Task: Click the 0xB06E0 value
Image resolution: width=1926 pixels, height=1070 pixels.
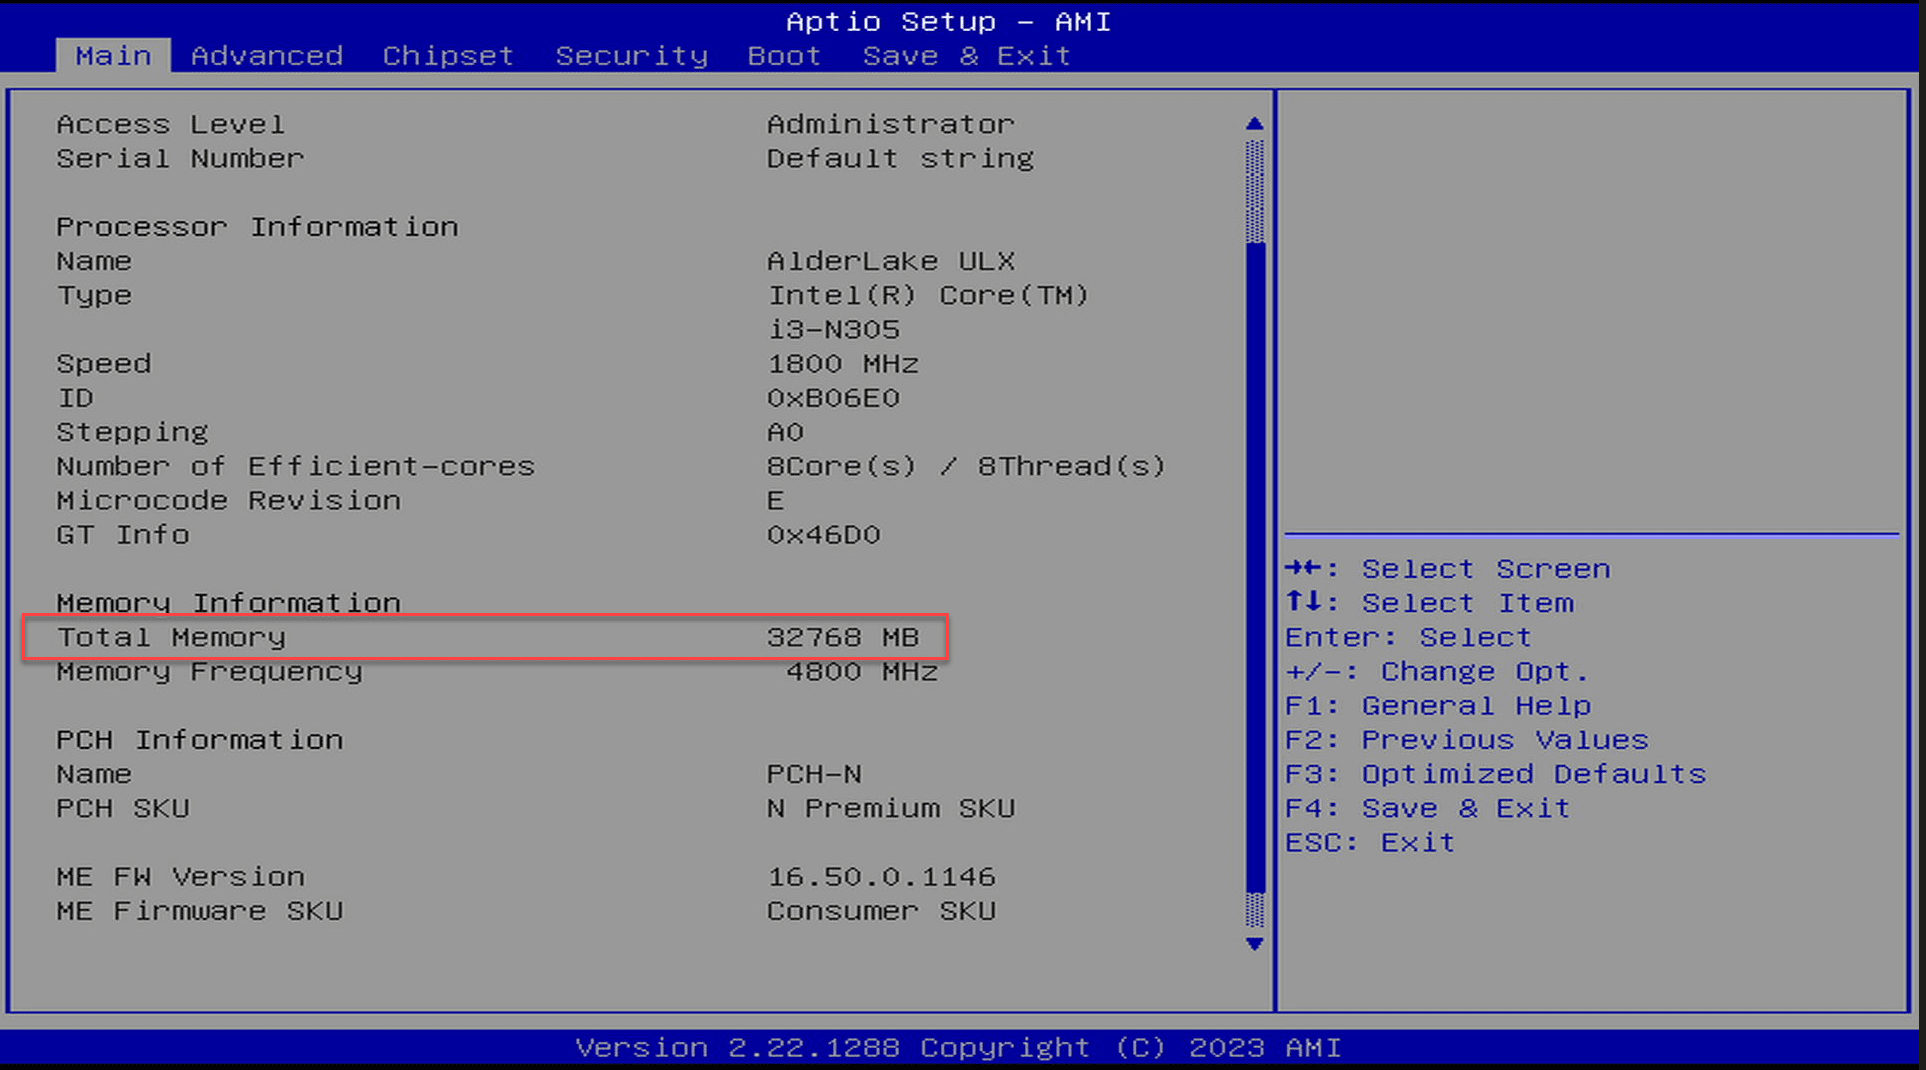Action: (833, 398)
